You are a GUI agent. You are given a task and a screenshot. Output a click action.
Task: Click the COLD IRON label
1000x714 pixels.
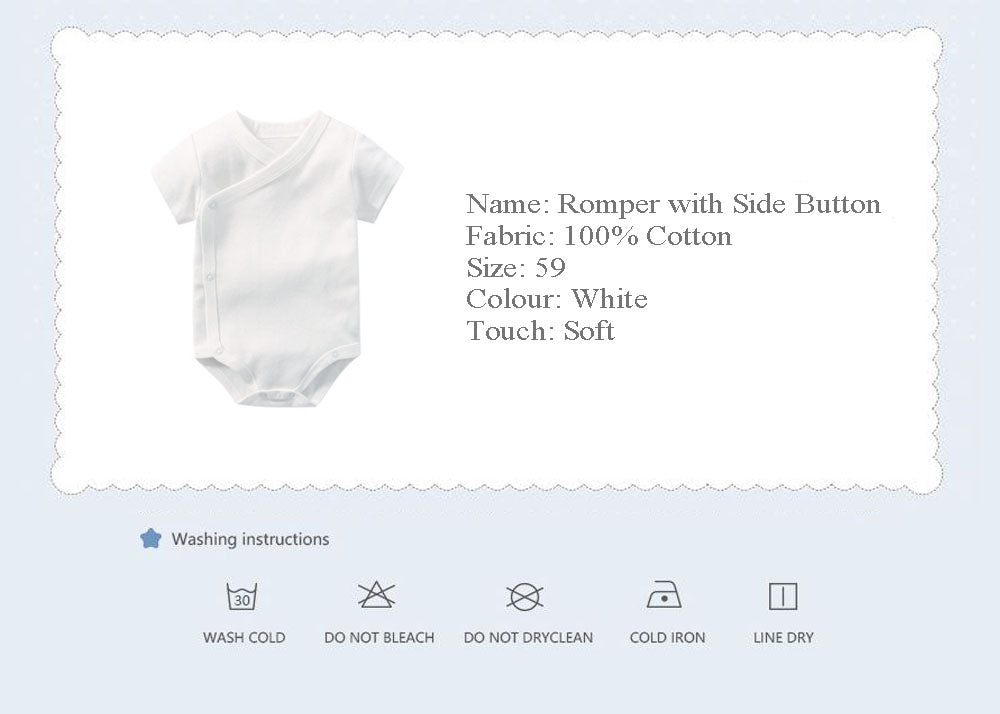[x=667, y=637]
